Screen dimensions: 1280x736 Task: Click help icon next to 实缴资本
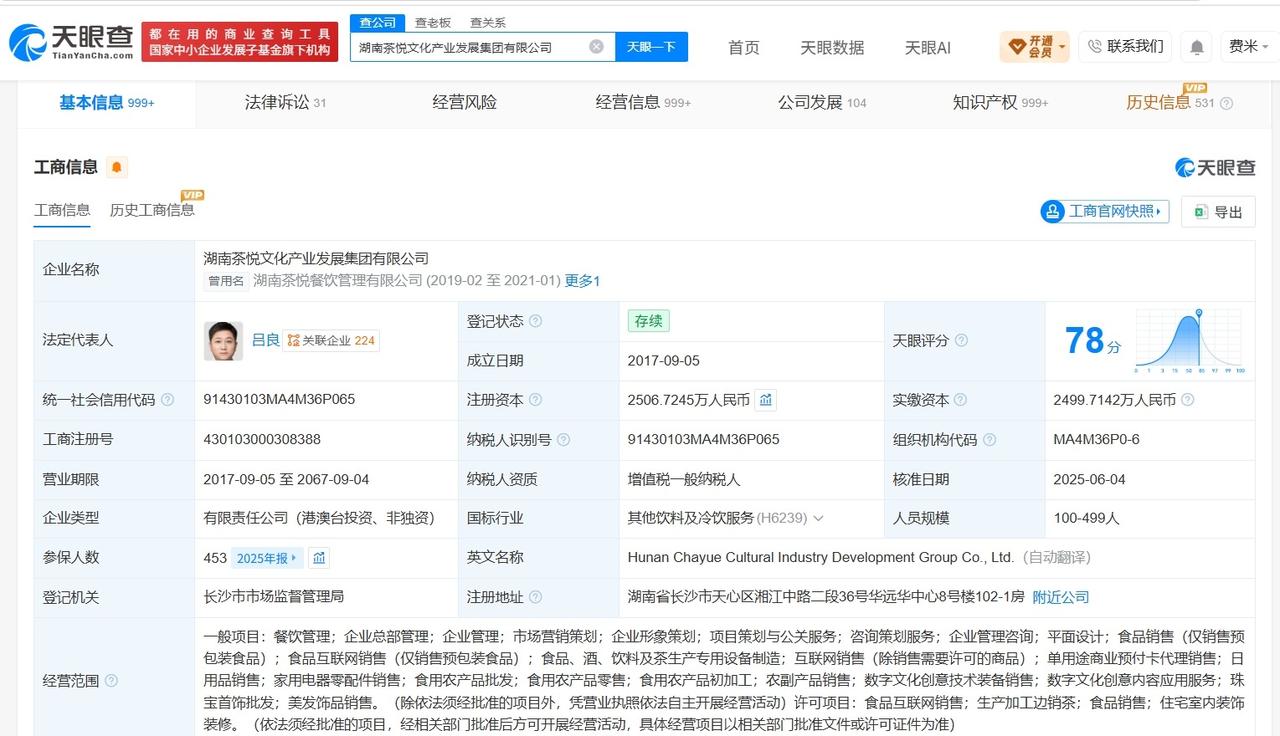tap(961, 399)
